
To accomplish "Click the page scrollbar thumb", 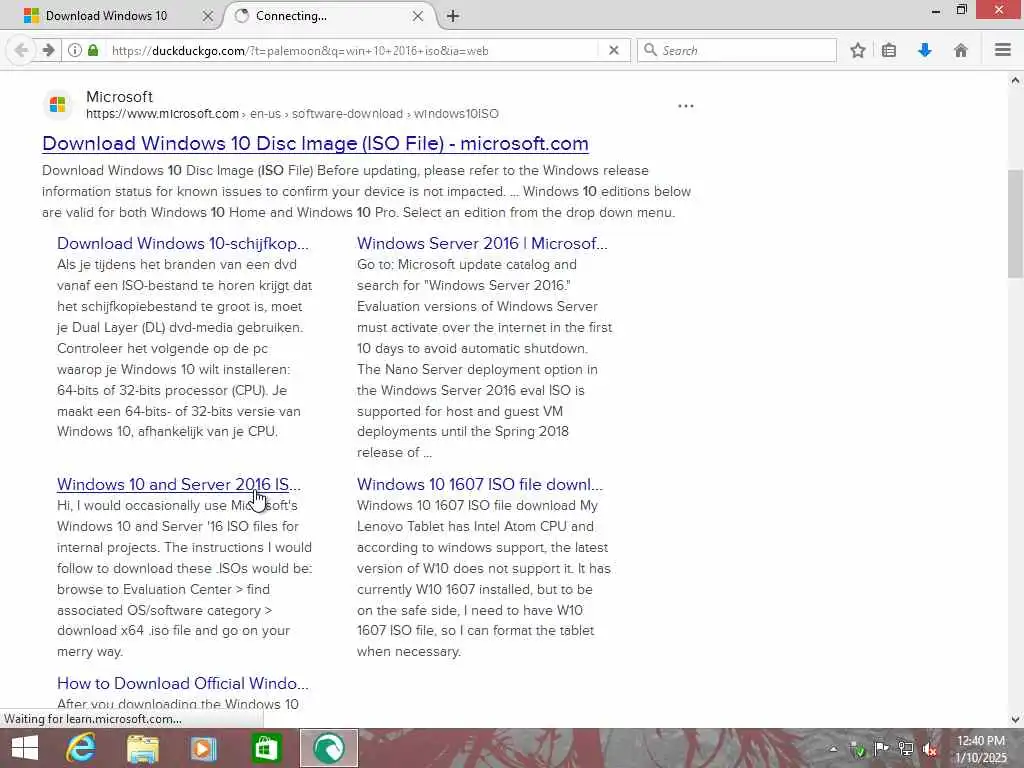I will click(x=1015, y=223).
